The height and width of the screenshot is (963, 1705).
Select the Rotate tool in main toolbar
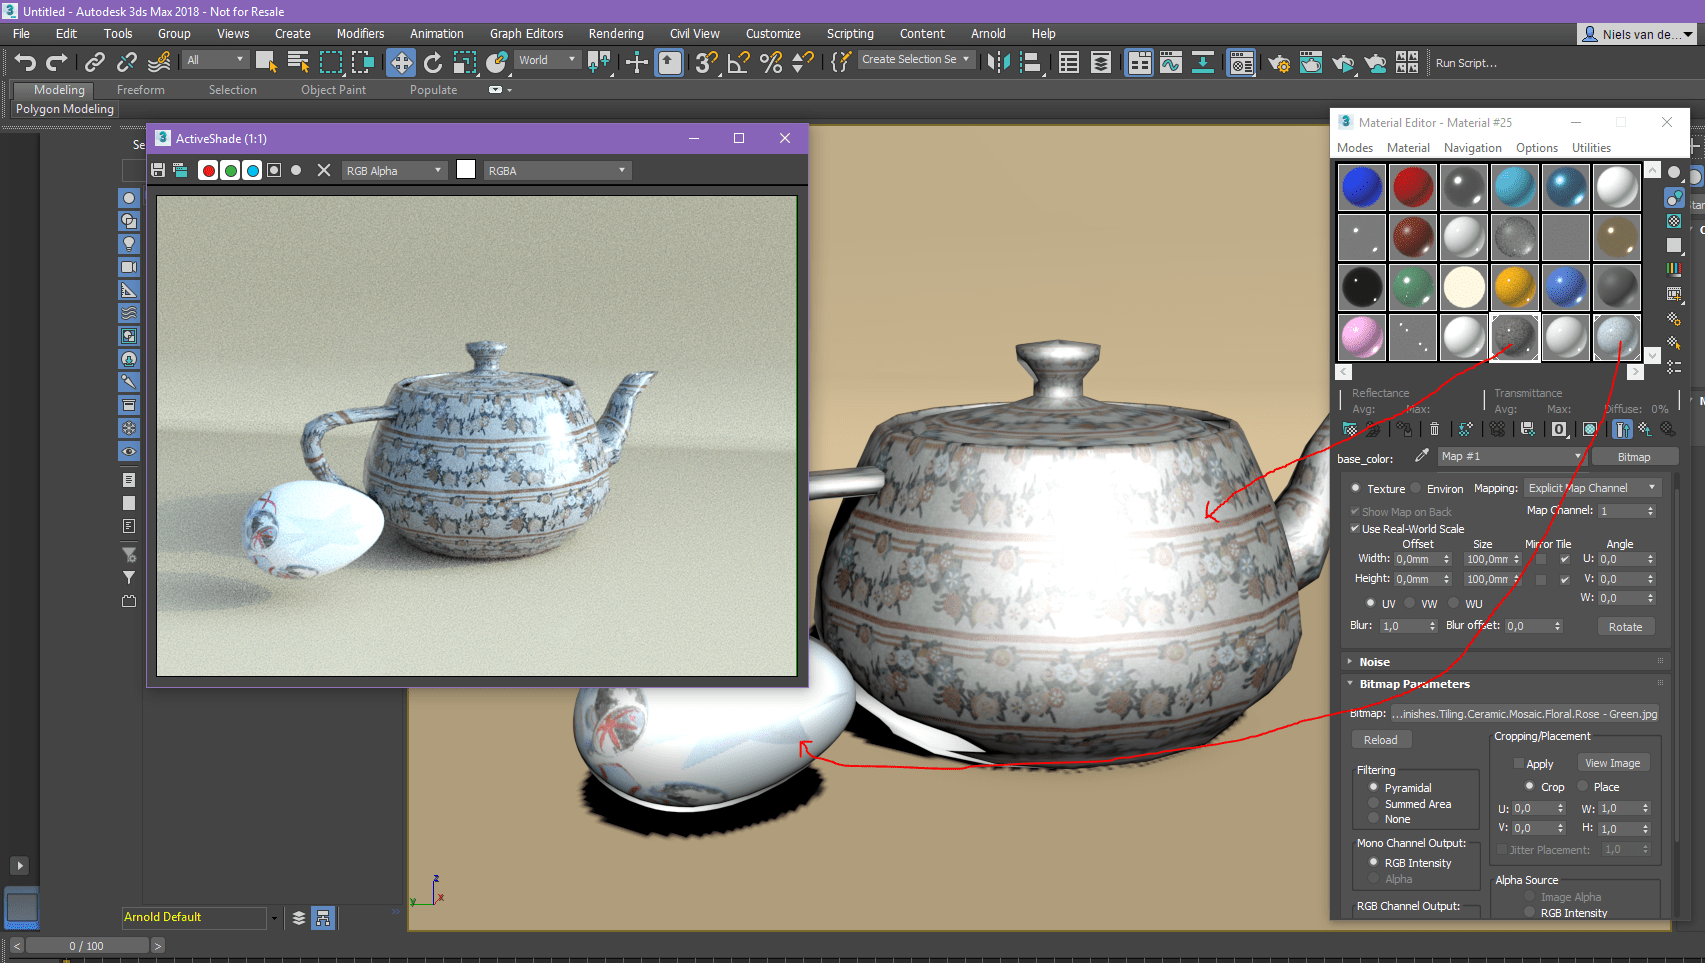click(432, 63)
